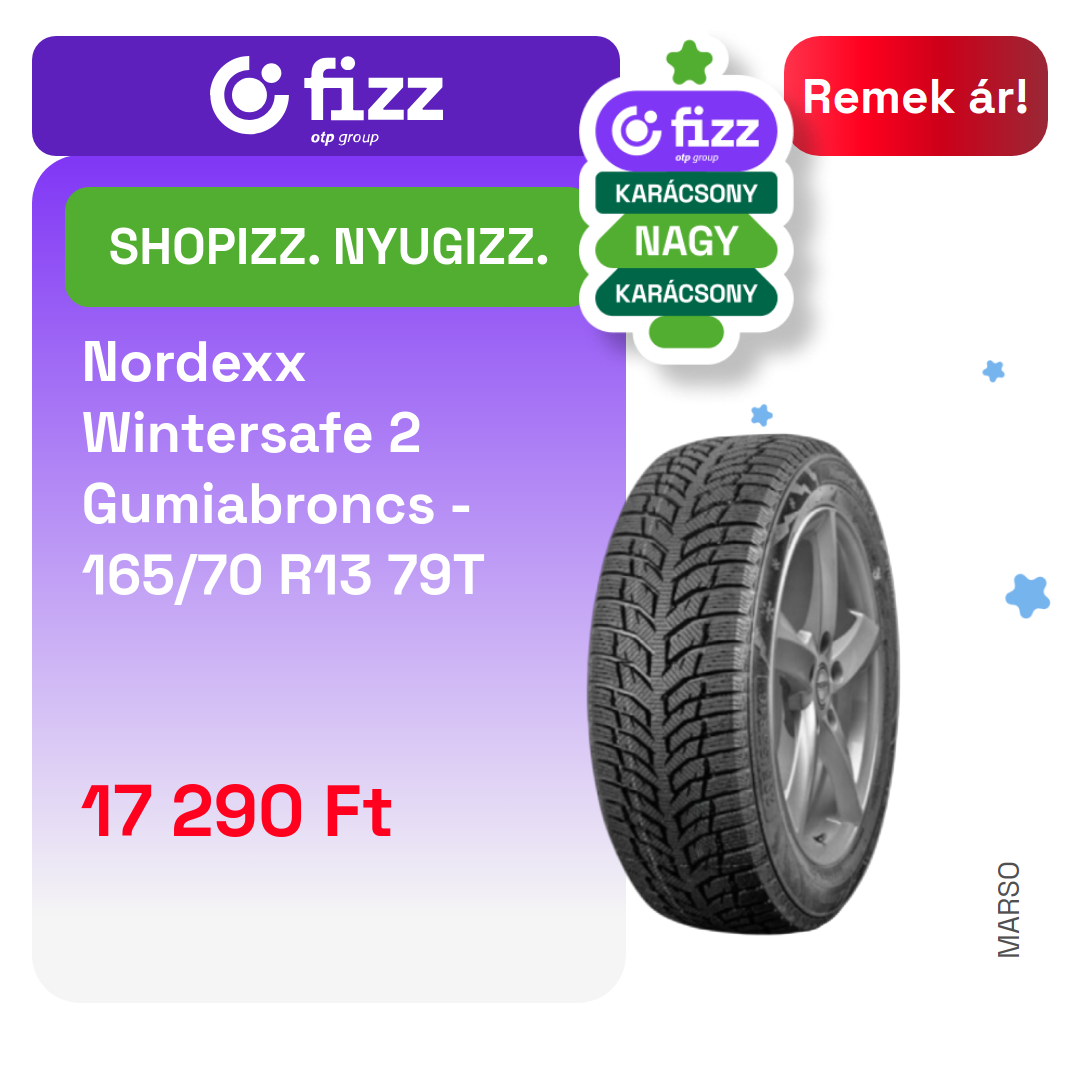
Task: Click the upper KARÁCSONY label on tree
Action: pos(686,194)
